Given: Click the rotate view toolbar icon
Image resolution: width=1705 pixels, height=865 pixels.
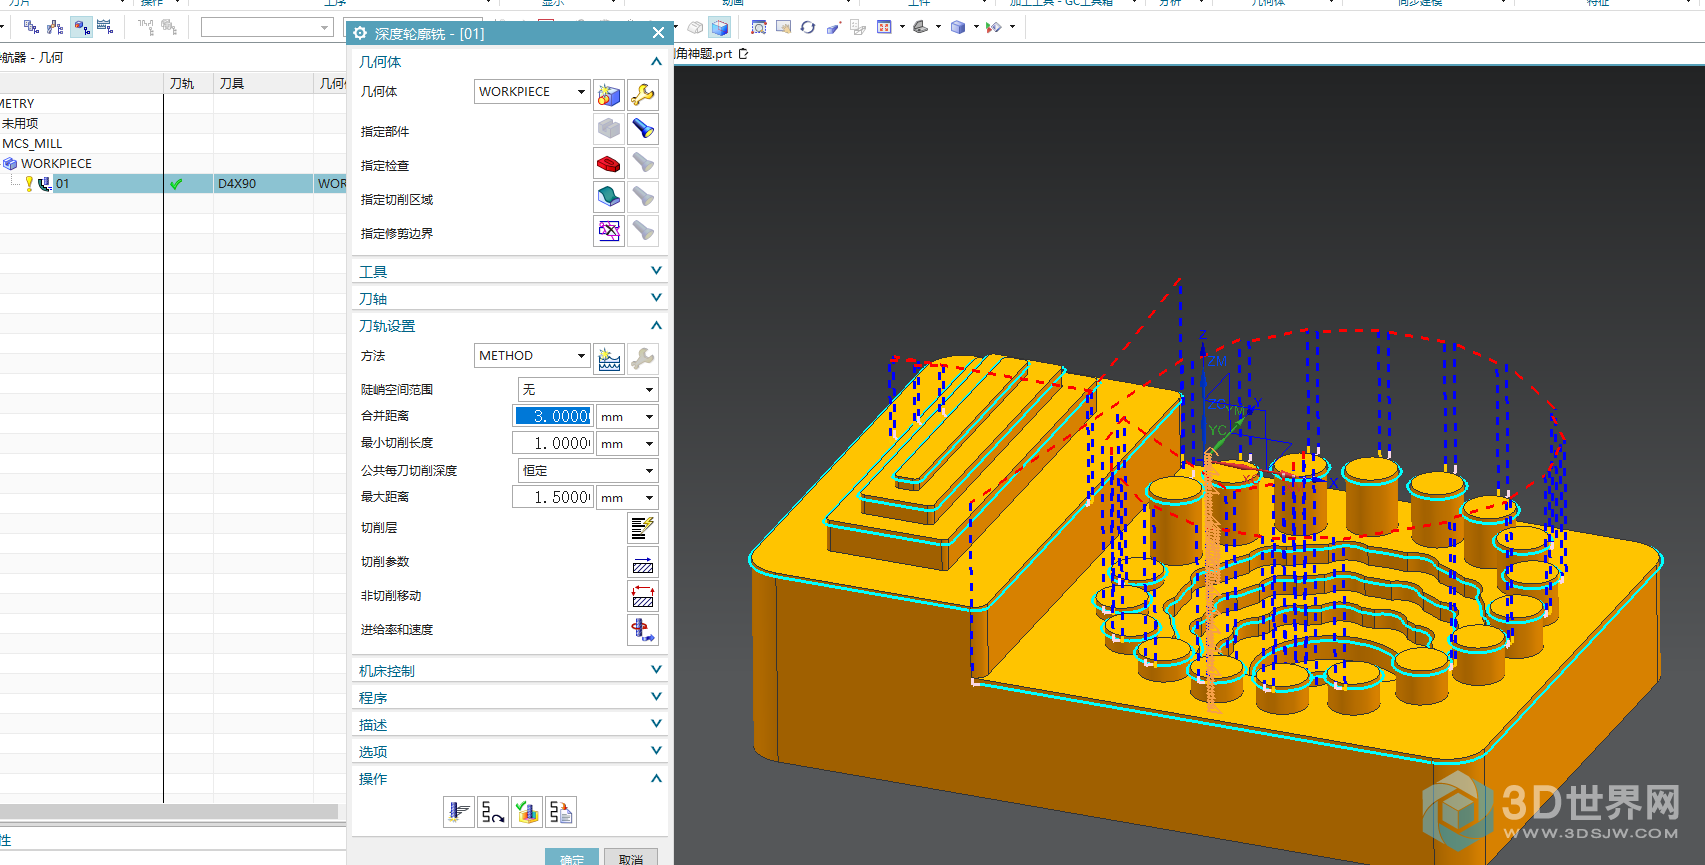Looking at the screenshot, I should [x=808, y=27].
